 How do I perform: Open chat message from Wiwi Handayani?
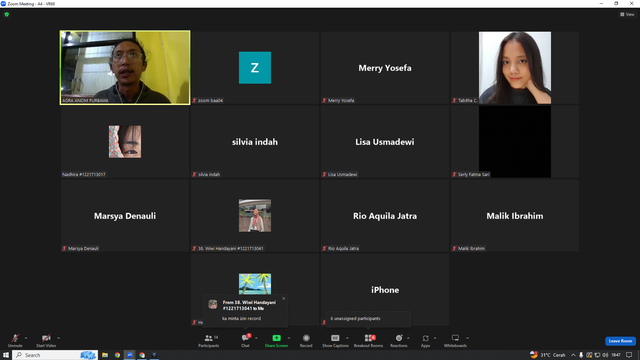click(x=245, y=311)
